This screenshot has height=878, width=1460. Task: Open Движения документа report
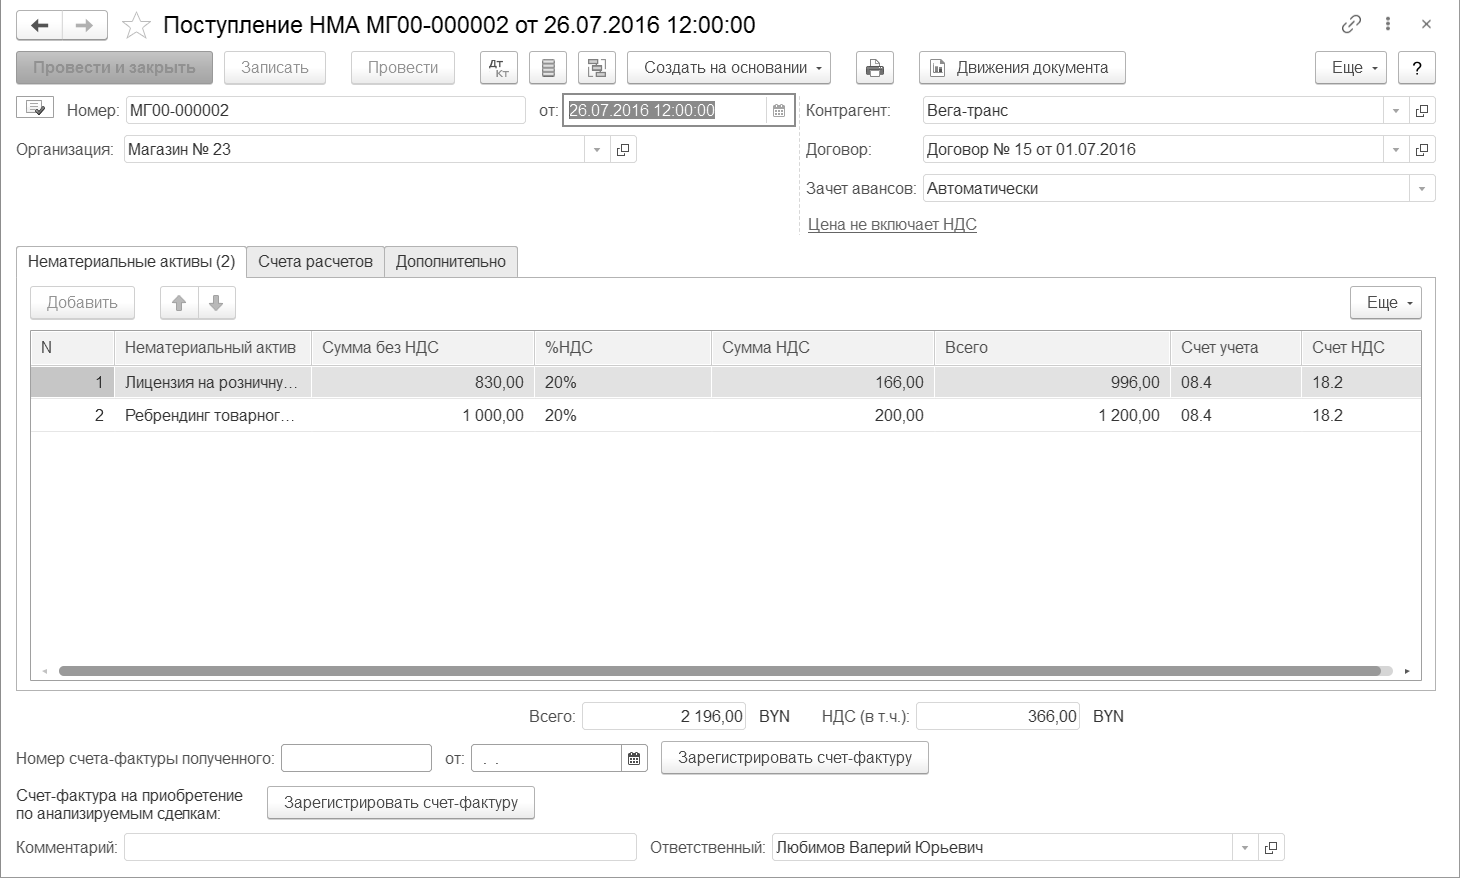point(1022,68)
